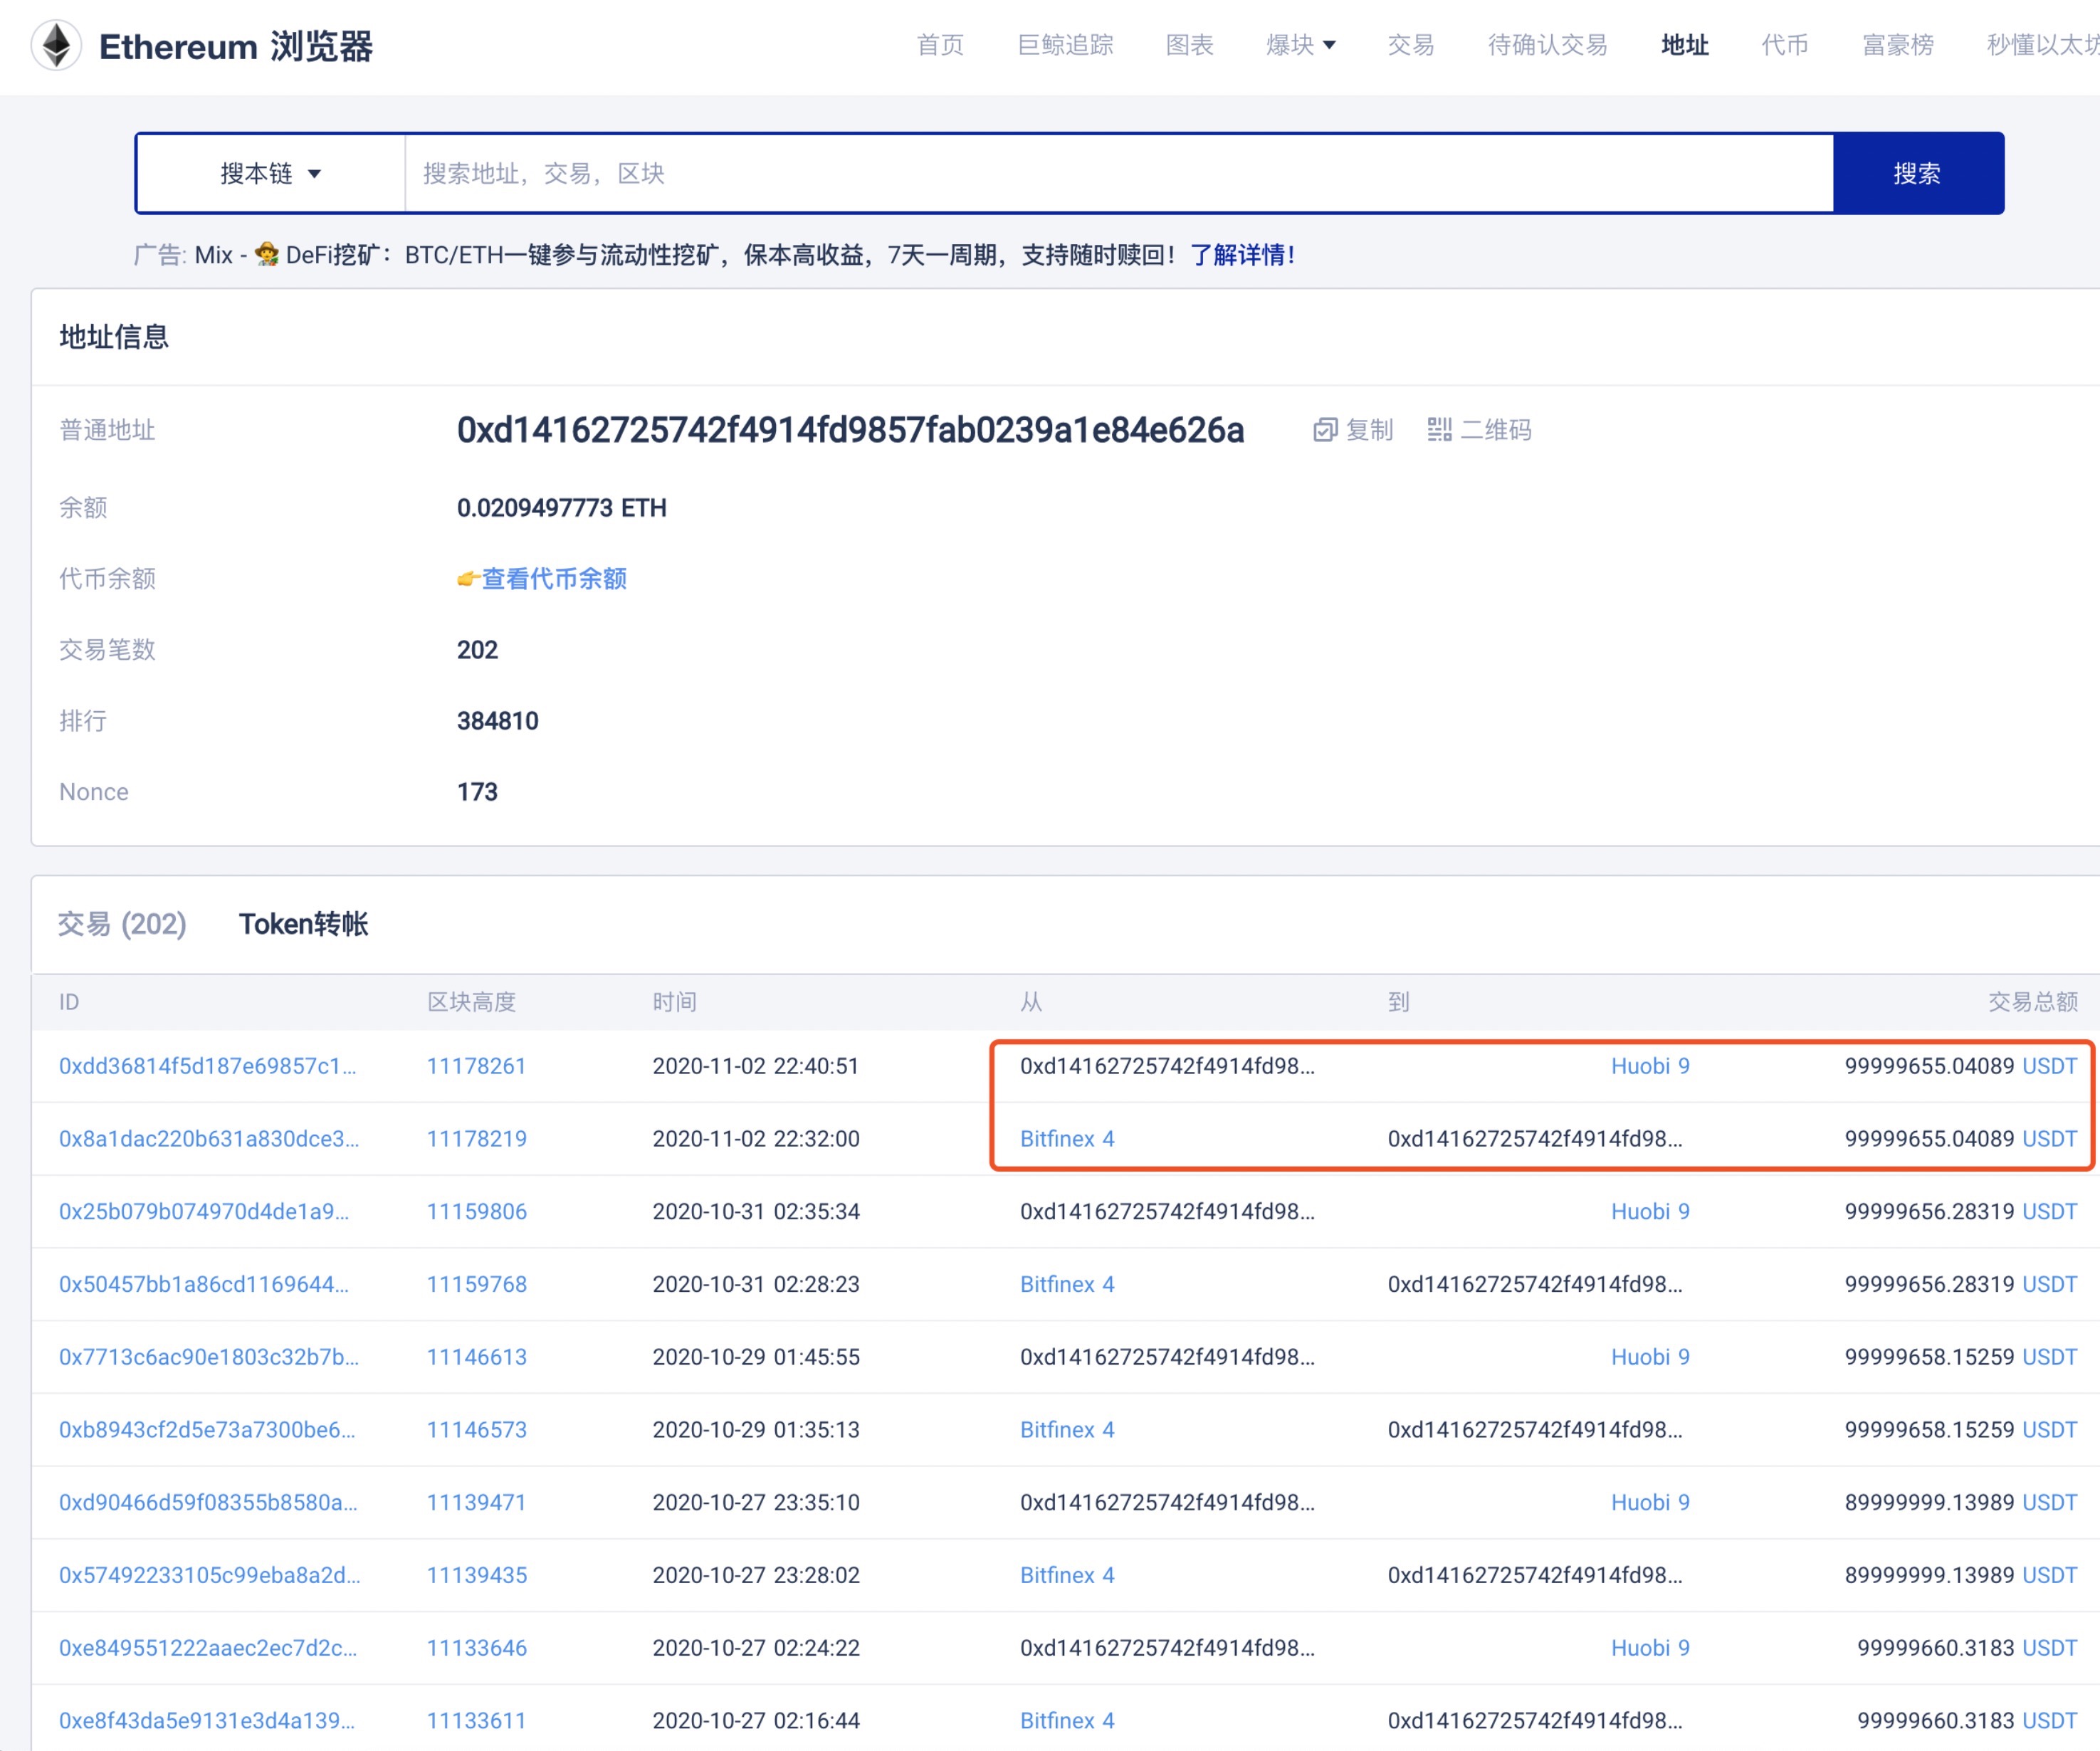Screen dimensions: 2100x1751
Task: Show the 二维码 QR code icon
Action: pyautogui.click(x=1439, y=430)
